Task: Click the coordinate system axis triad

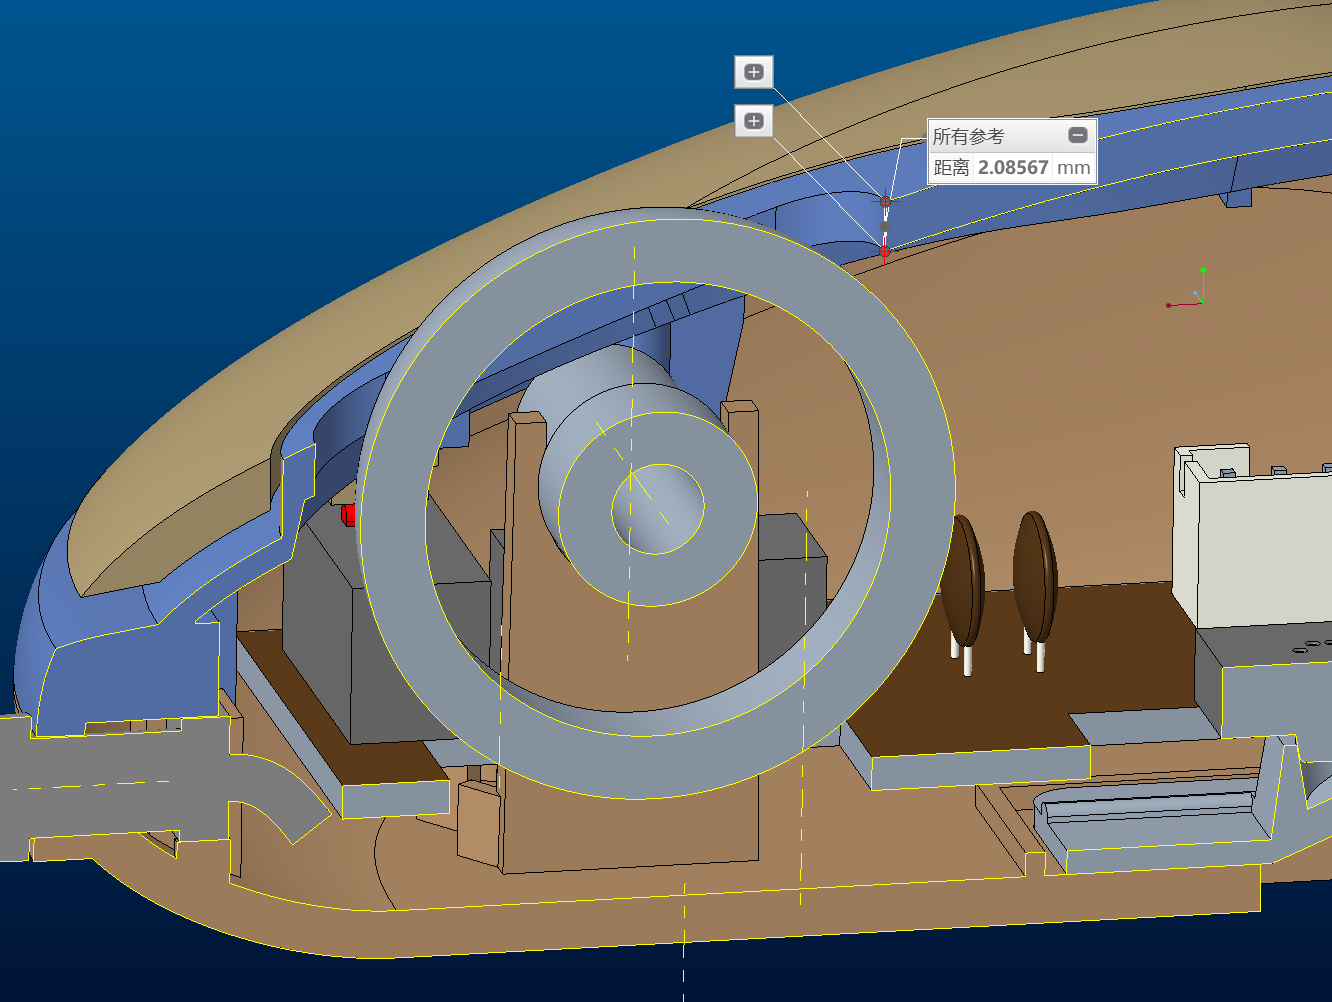Action: (1197, 293)
